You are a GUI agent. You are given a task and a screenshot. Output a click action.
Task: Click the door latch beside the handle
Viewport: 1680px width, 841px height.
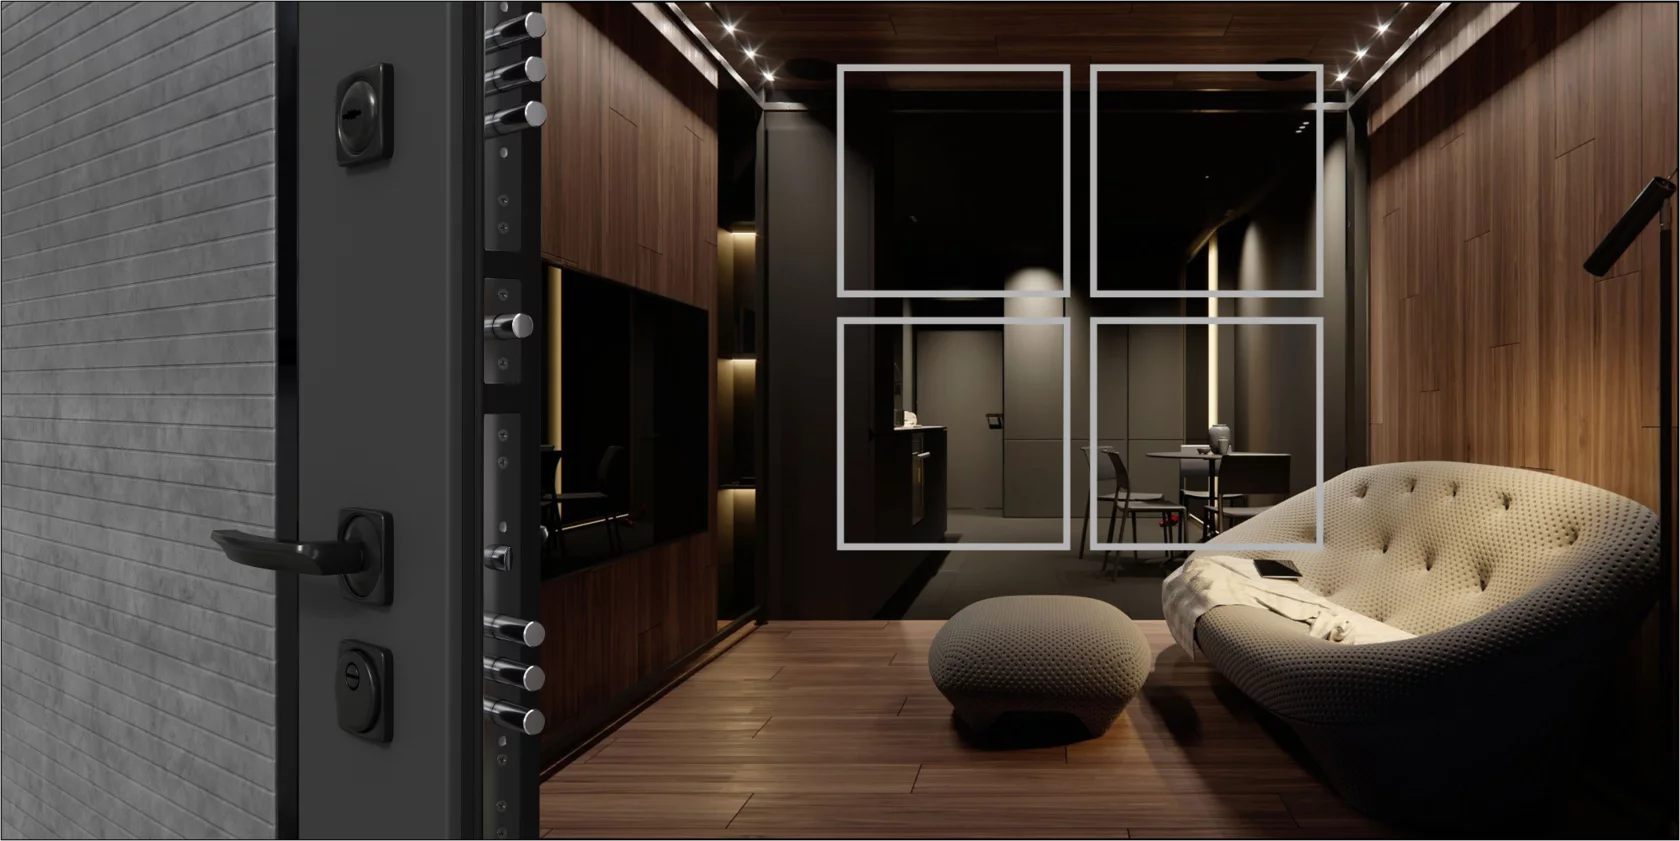(498, 555)
